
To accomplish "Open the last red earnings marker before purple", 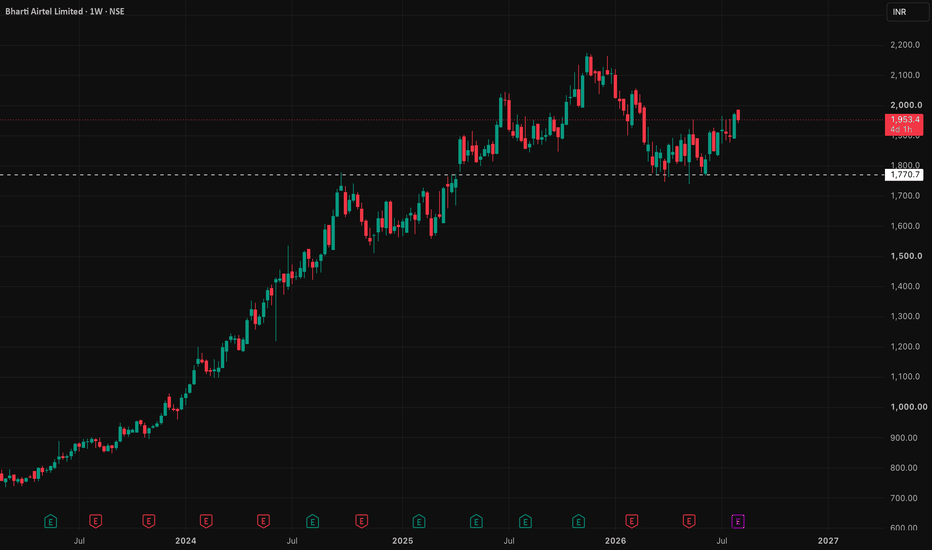I will pyautogui.click(x=688, y=521).
